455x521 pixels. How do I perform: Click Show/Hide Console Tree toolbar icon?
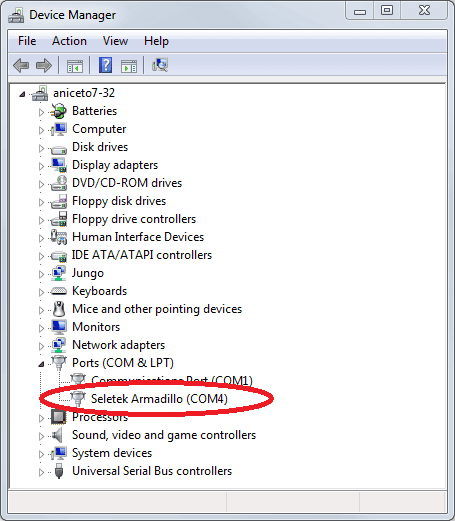75,66
